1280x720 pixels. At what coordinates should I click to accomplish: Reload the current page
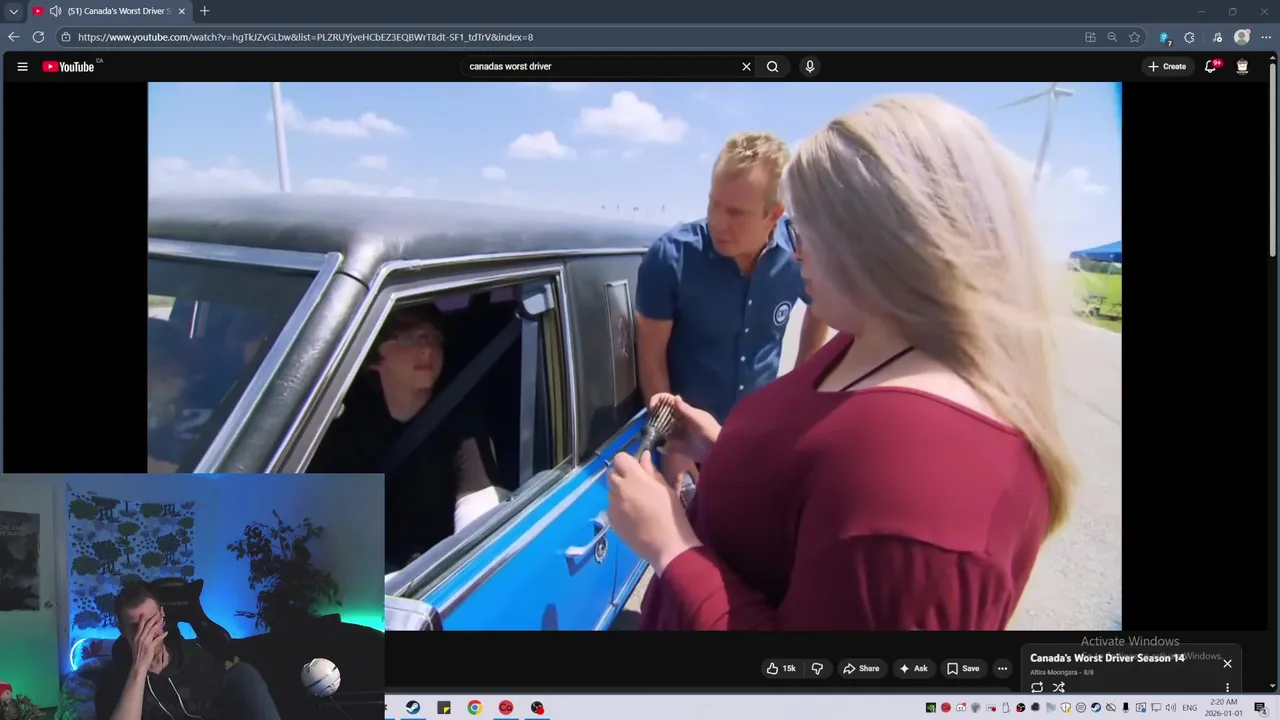coord(38,37)
